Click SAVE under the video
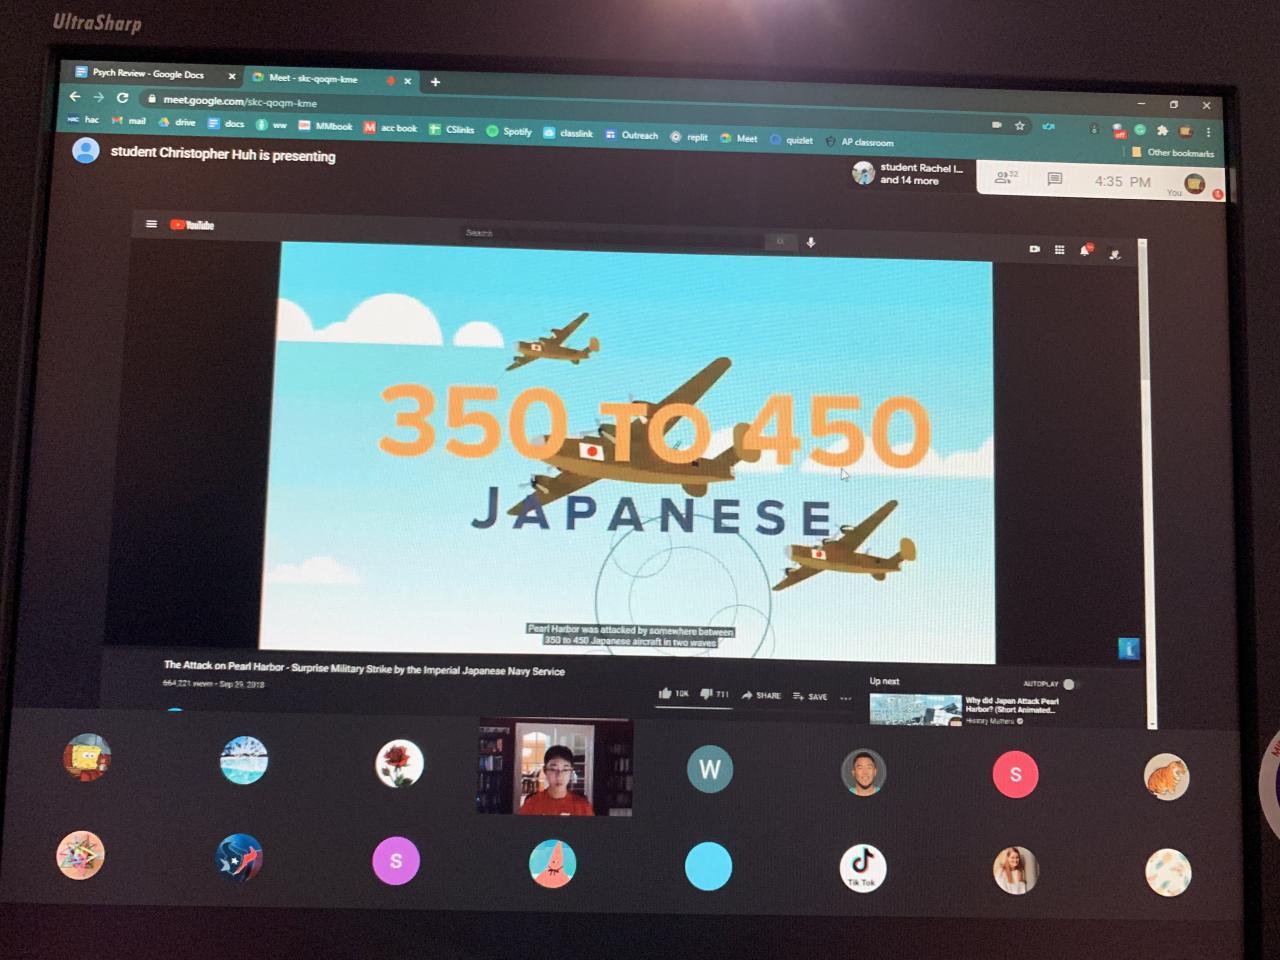Viewport: 1280px width, 960px height. (810, 696)
